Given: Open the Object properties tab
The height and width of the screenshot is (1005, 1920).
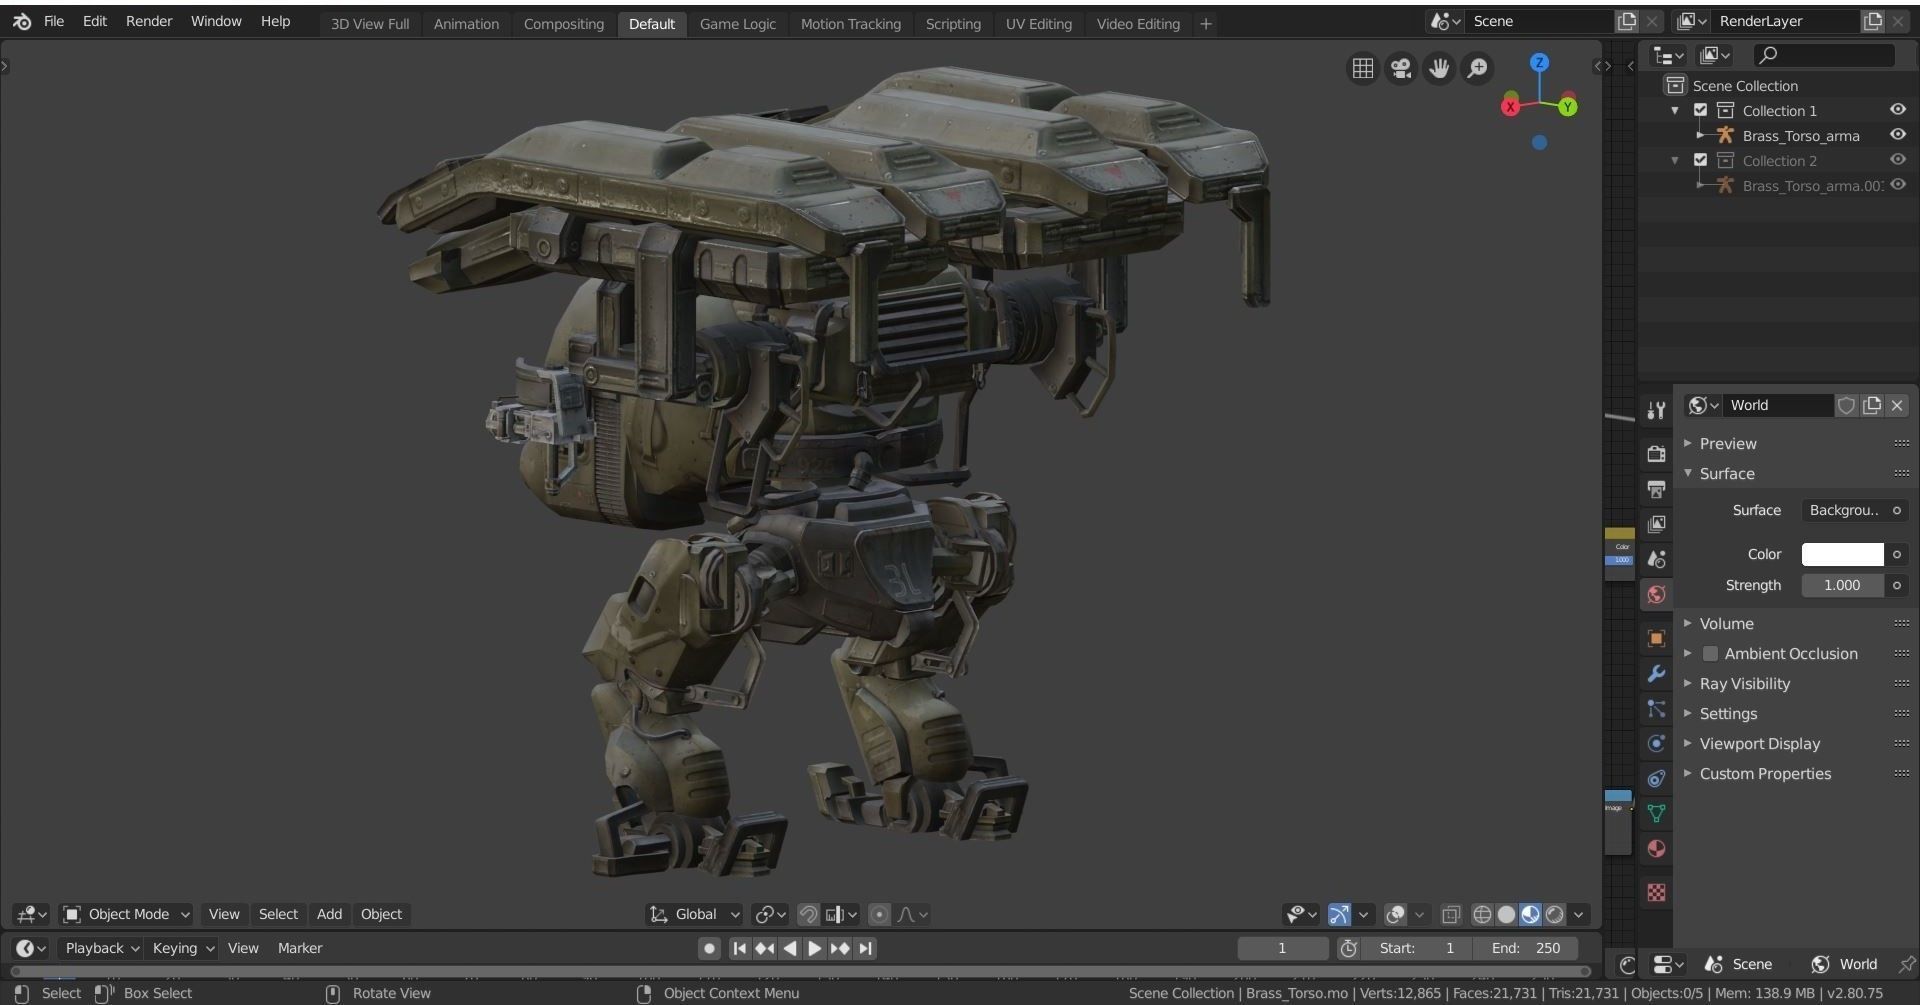Looking at the screenshot, I should coord(1656,638).
